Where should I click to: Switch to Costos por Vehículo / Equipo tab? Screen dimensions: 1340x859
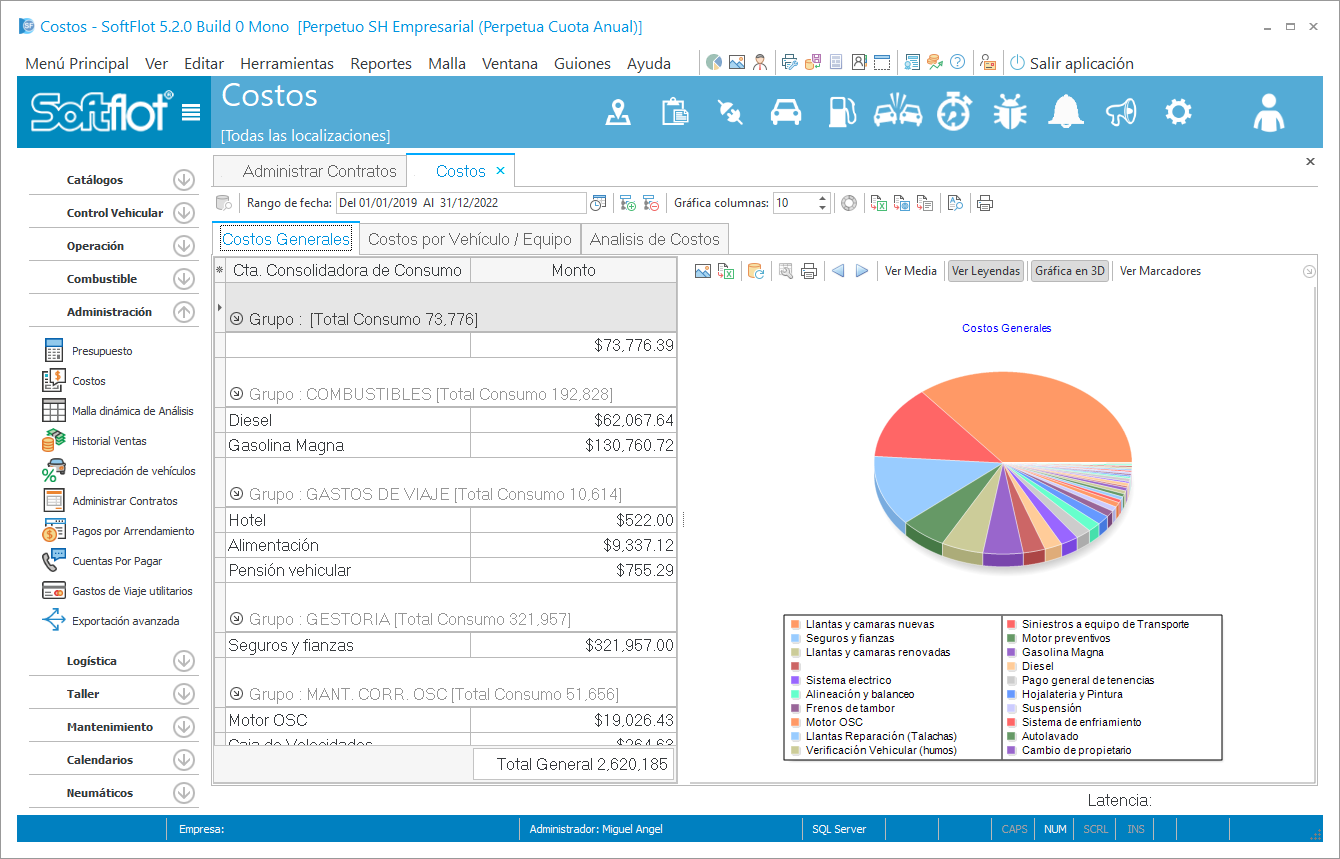(470, 240)
